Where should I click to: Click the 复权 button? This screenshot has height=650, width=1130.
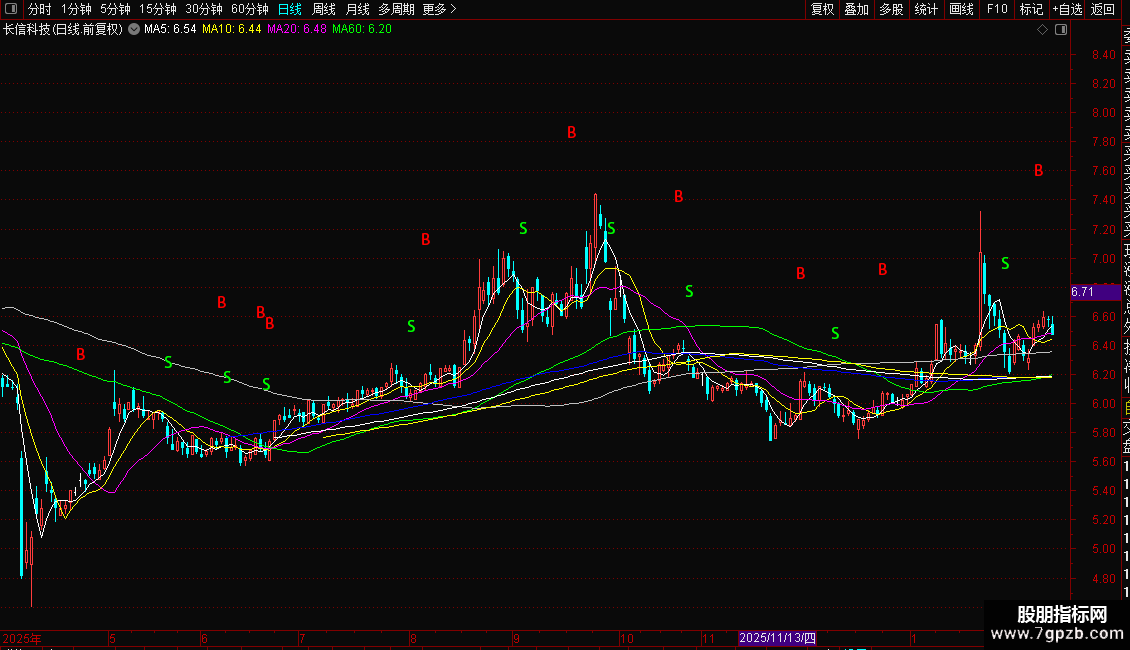click(x=822, y=9)
